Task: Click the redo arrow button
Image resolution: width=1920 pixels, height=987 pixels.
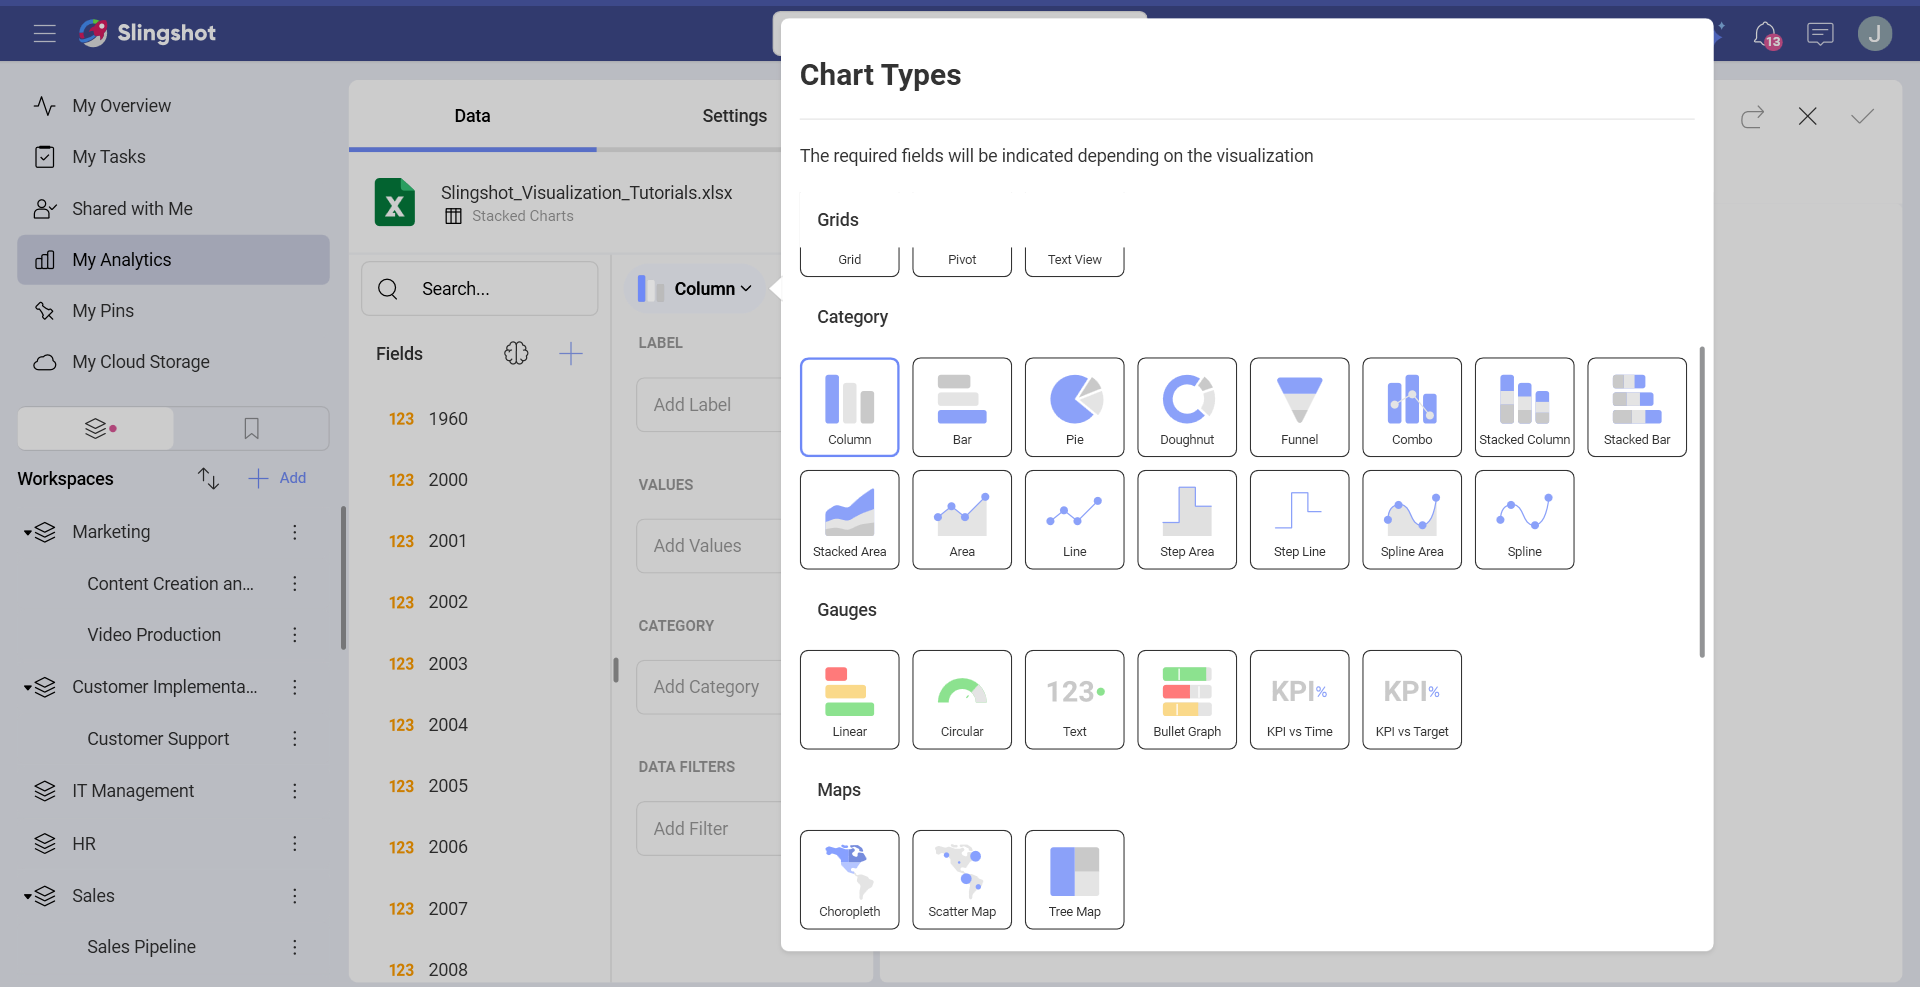Action: [x=1752, y=117]
